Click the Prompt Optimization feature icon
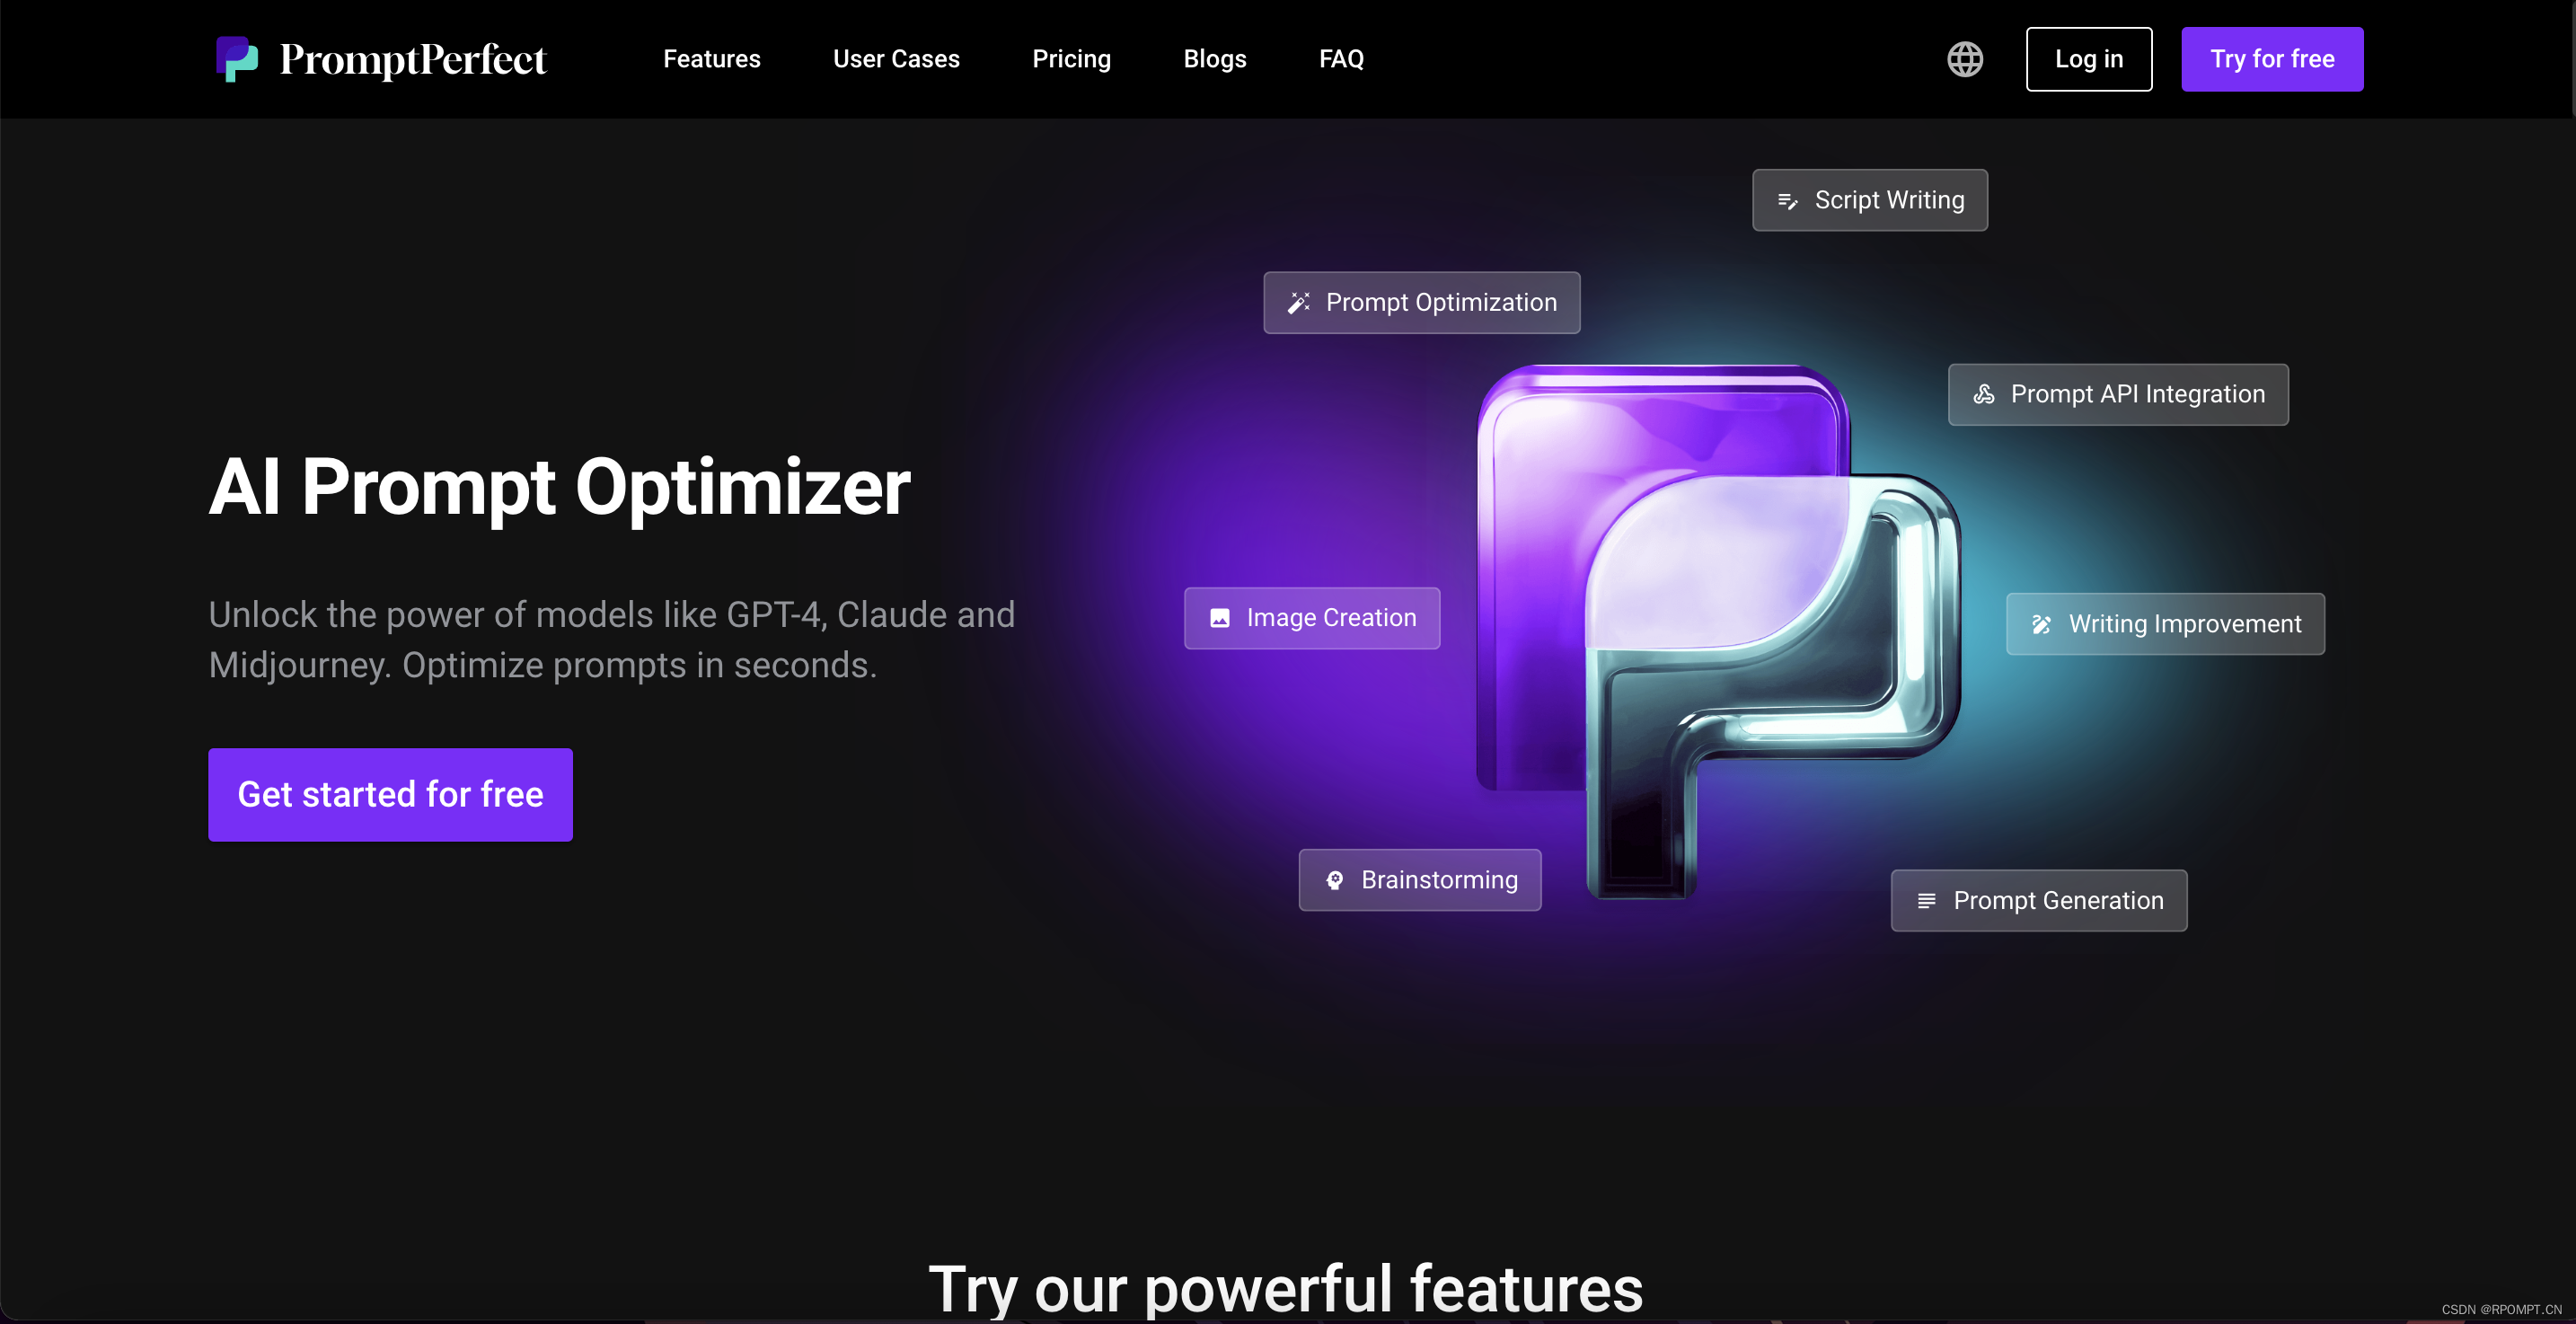The image size is (2576, 1324). coord(1298,303)
